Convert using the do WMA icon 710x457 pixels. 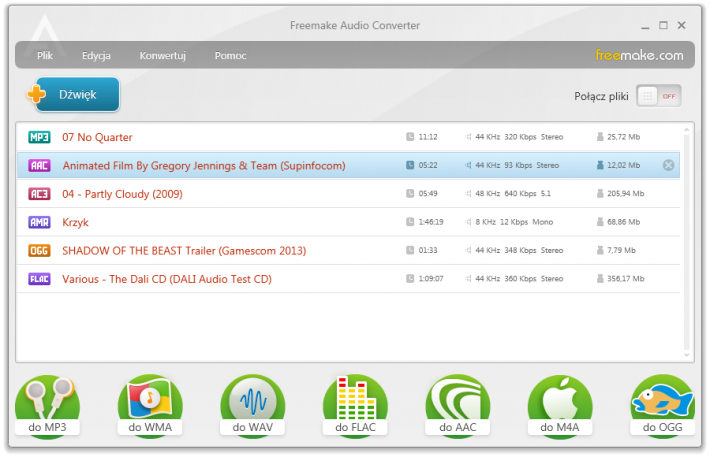[150, 406]
